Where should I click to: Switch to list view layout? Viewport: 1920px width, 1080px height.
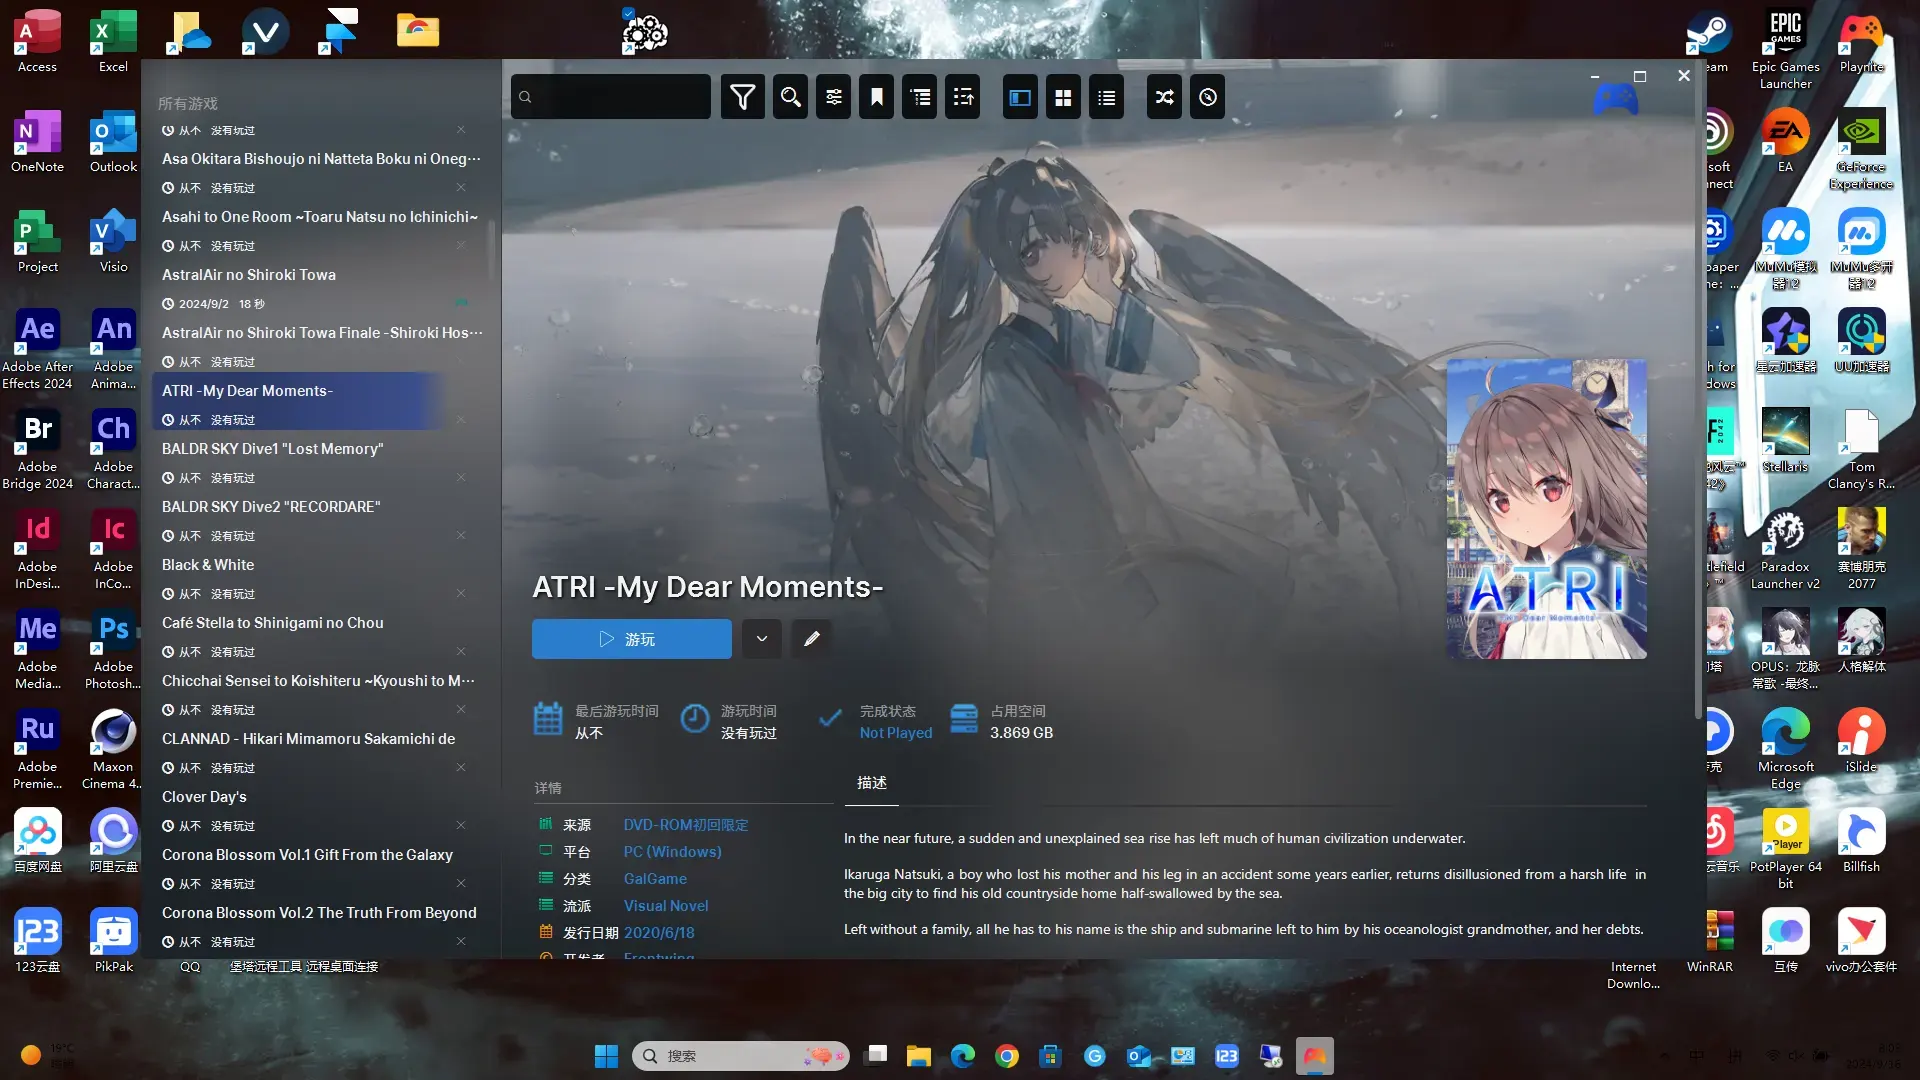(x=1106, y=97)
